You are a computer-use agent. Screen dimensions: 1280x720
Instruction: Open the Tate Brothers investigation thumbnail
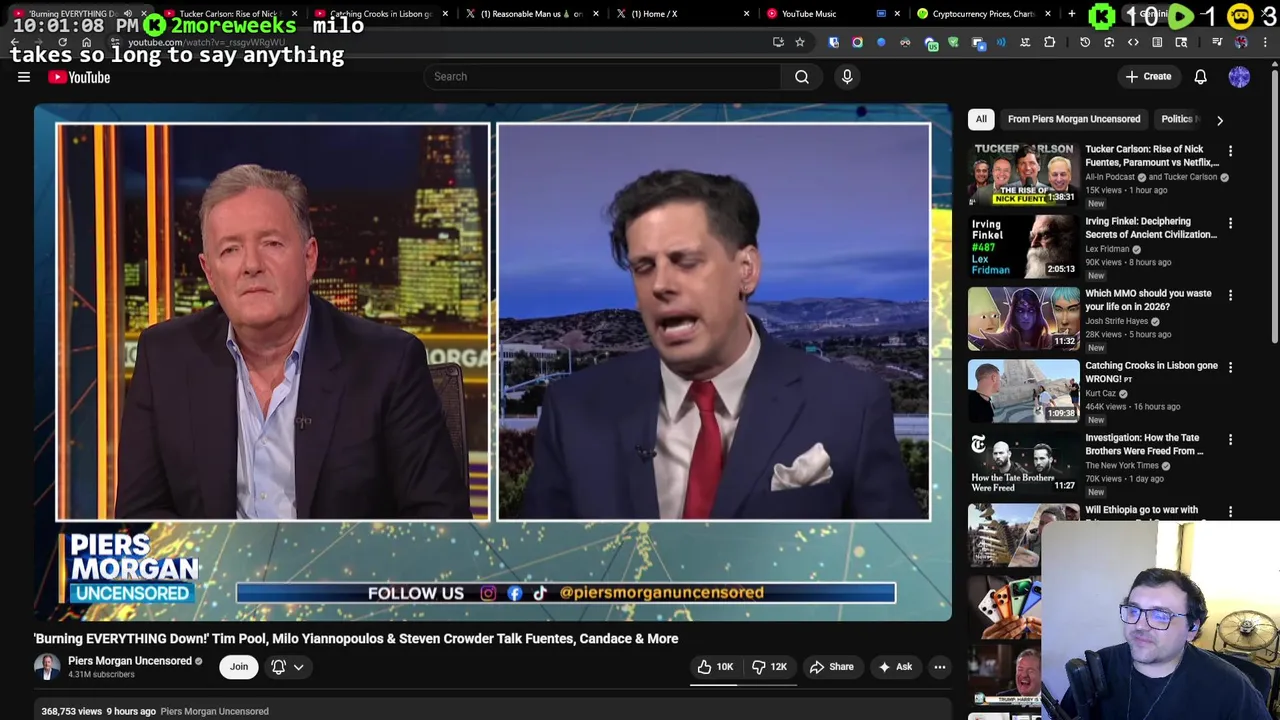coord(1023,462)
